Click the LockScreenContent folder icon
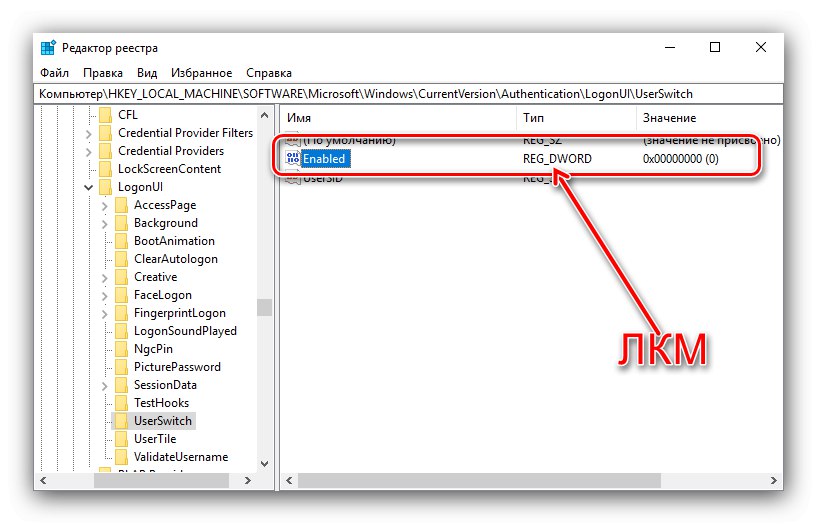Screen dimensions: 817x524 (105, 169)
